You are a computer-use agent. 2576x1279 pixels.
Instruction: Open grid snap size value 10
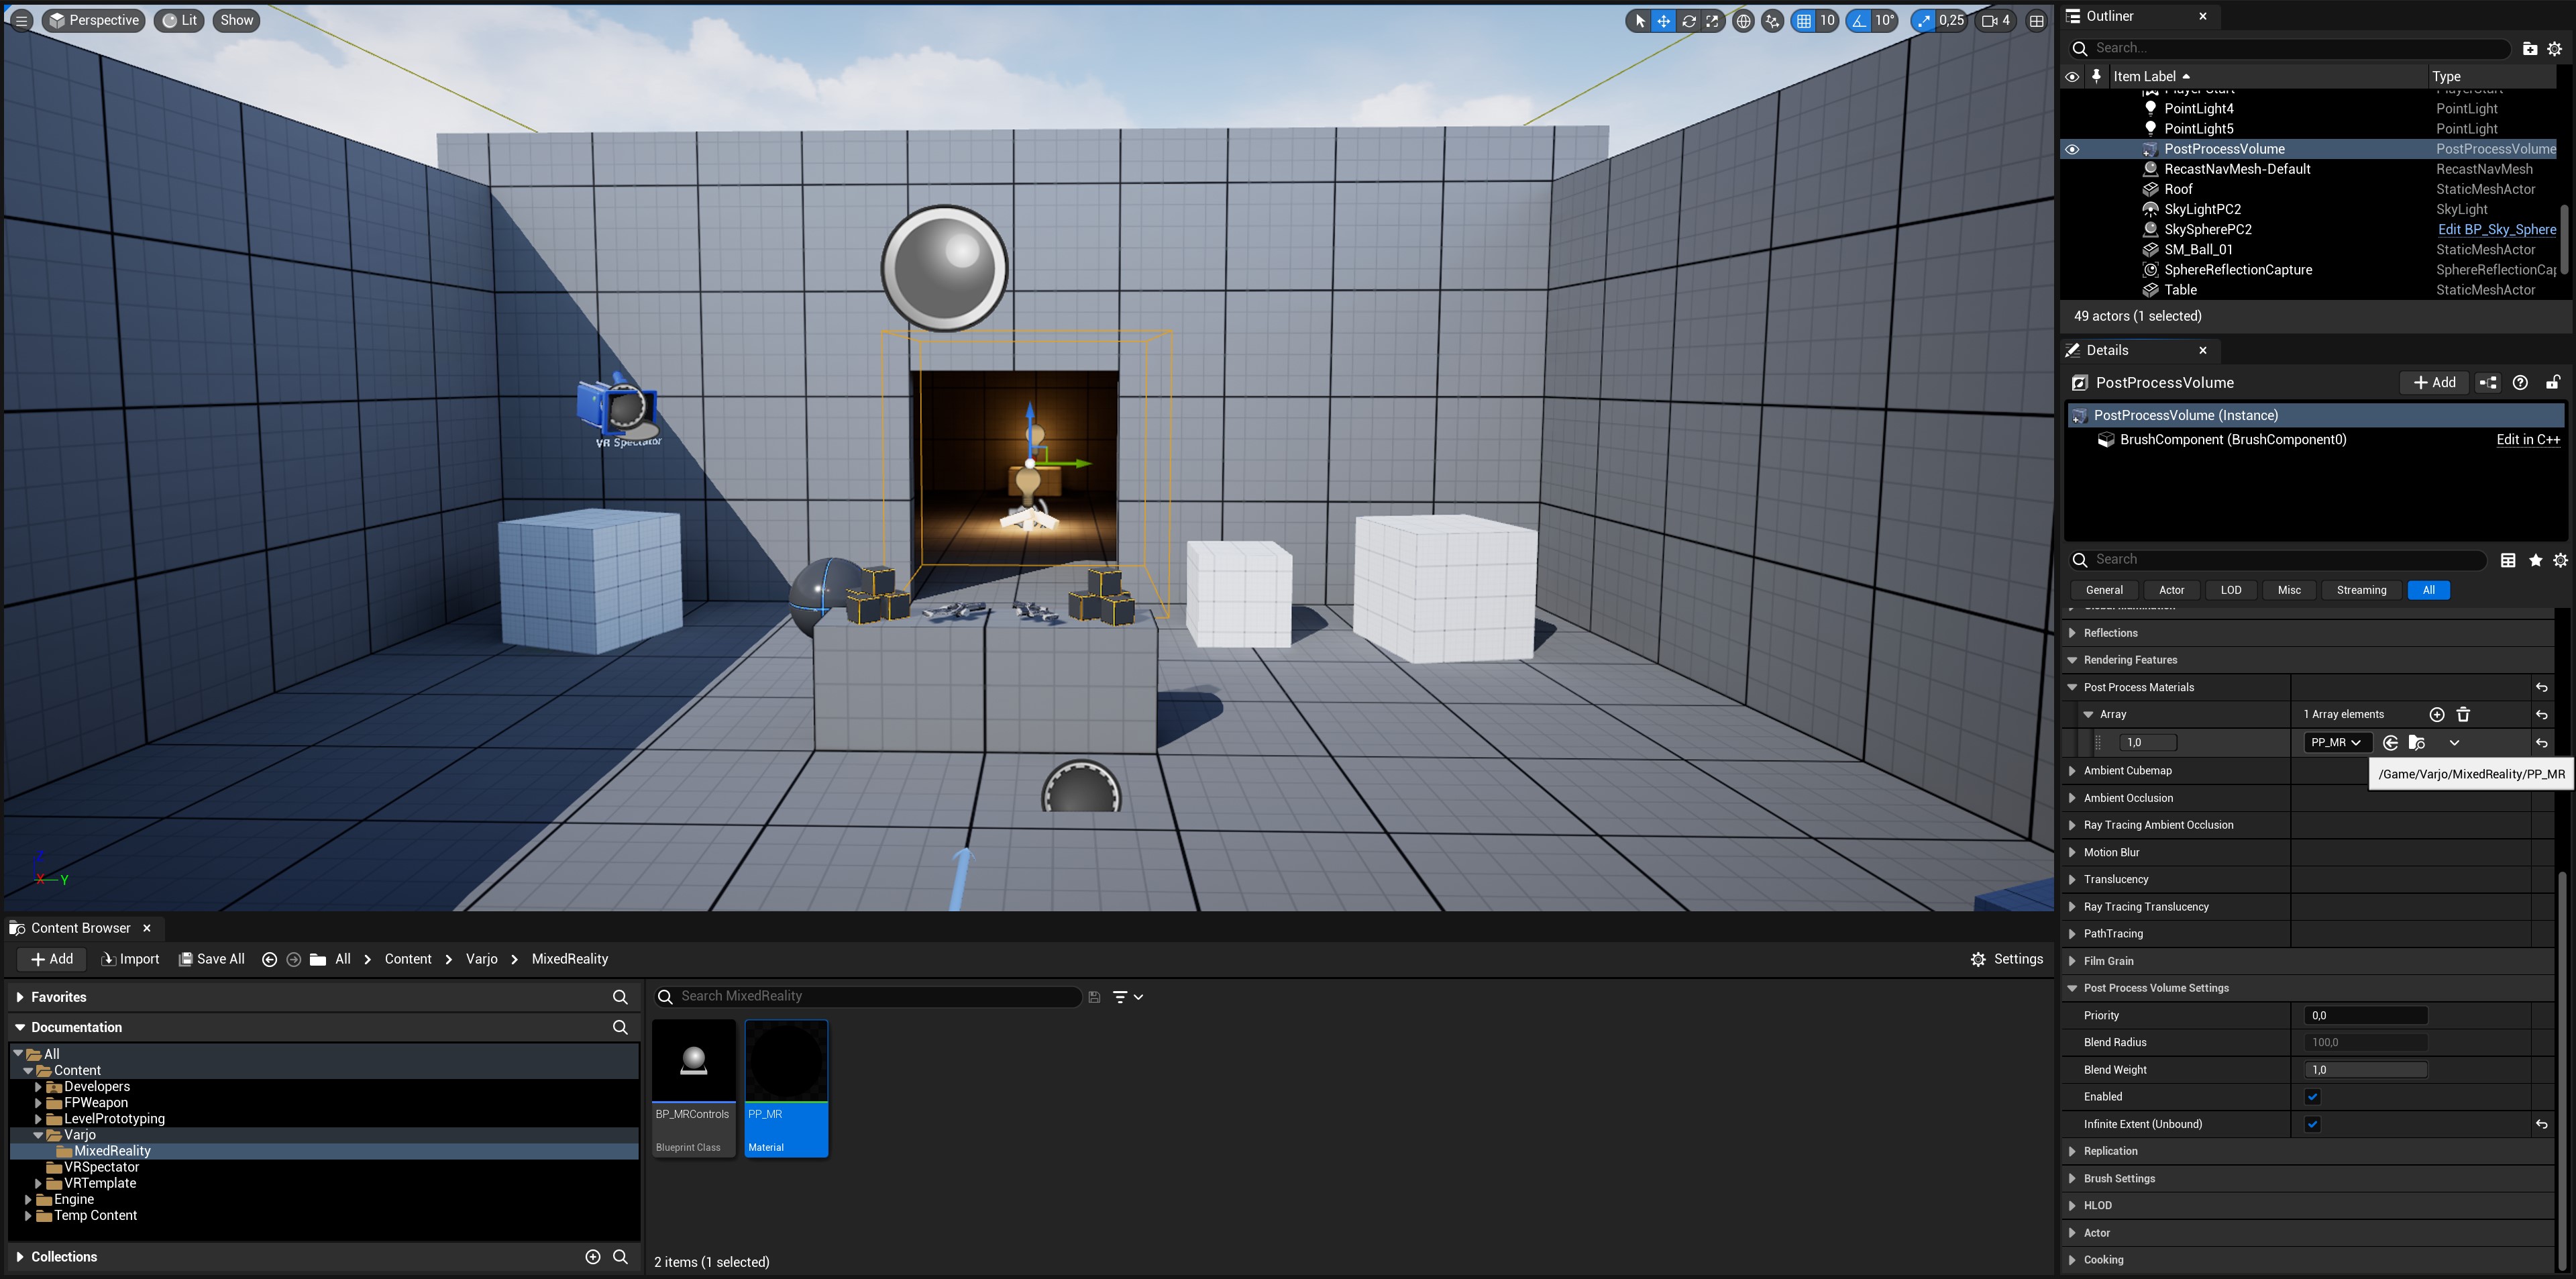coord(1827,20)
